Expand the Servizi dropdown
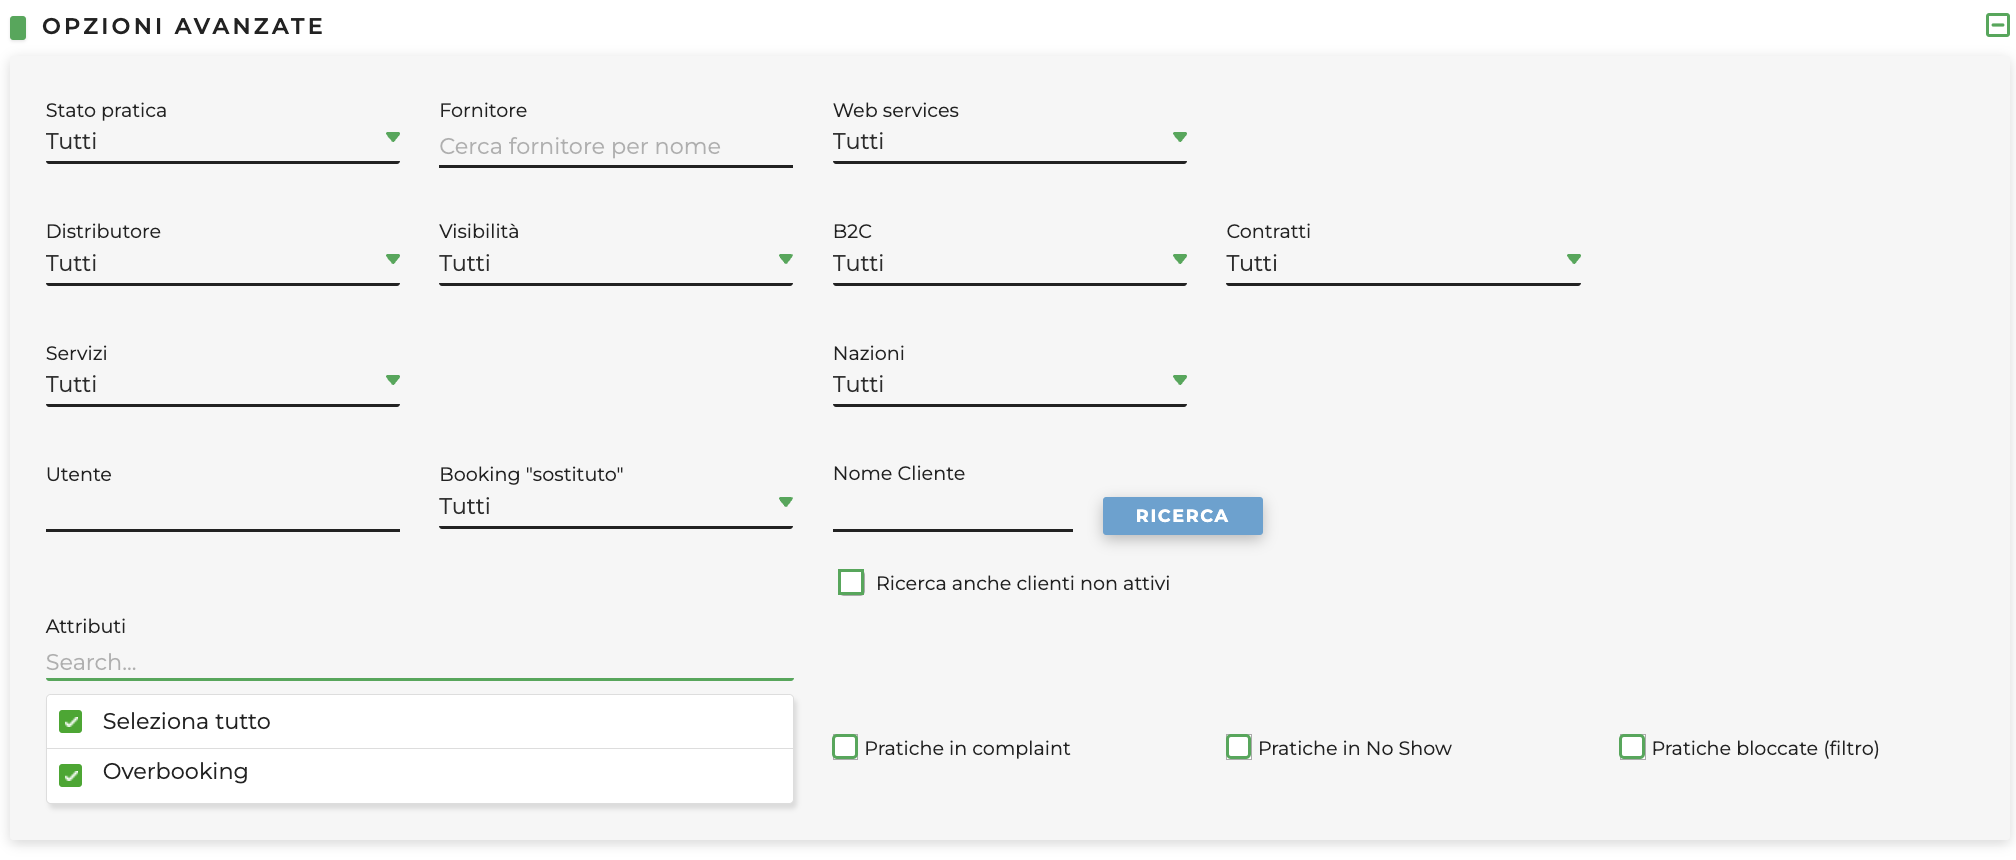2016x860 pixels. pos(223,385)
